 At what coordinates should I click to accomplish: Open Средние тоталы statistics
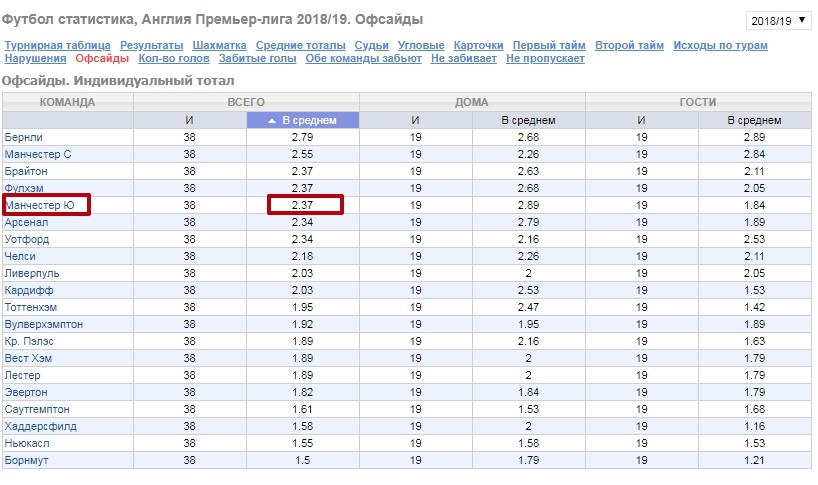300,45
